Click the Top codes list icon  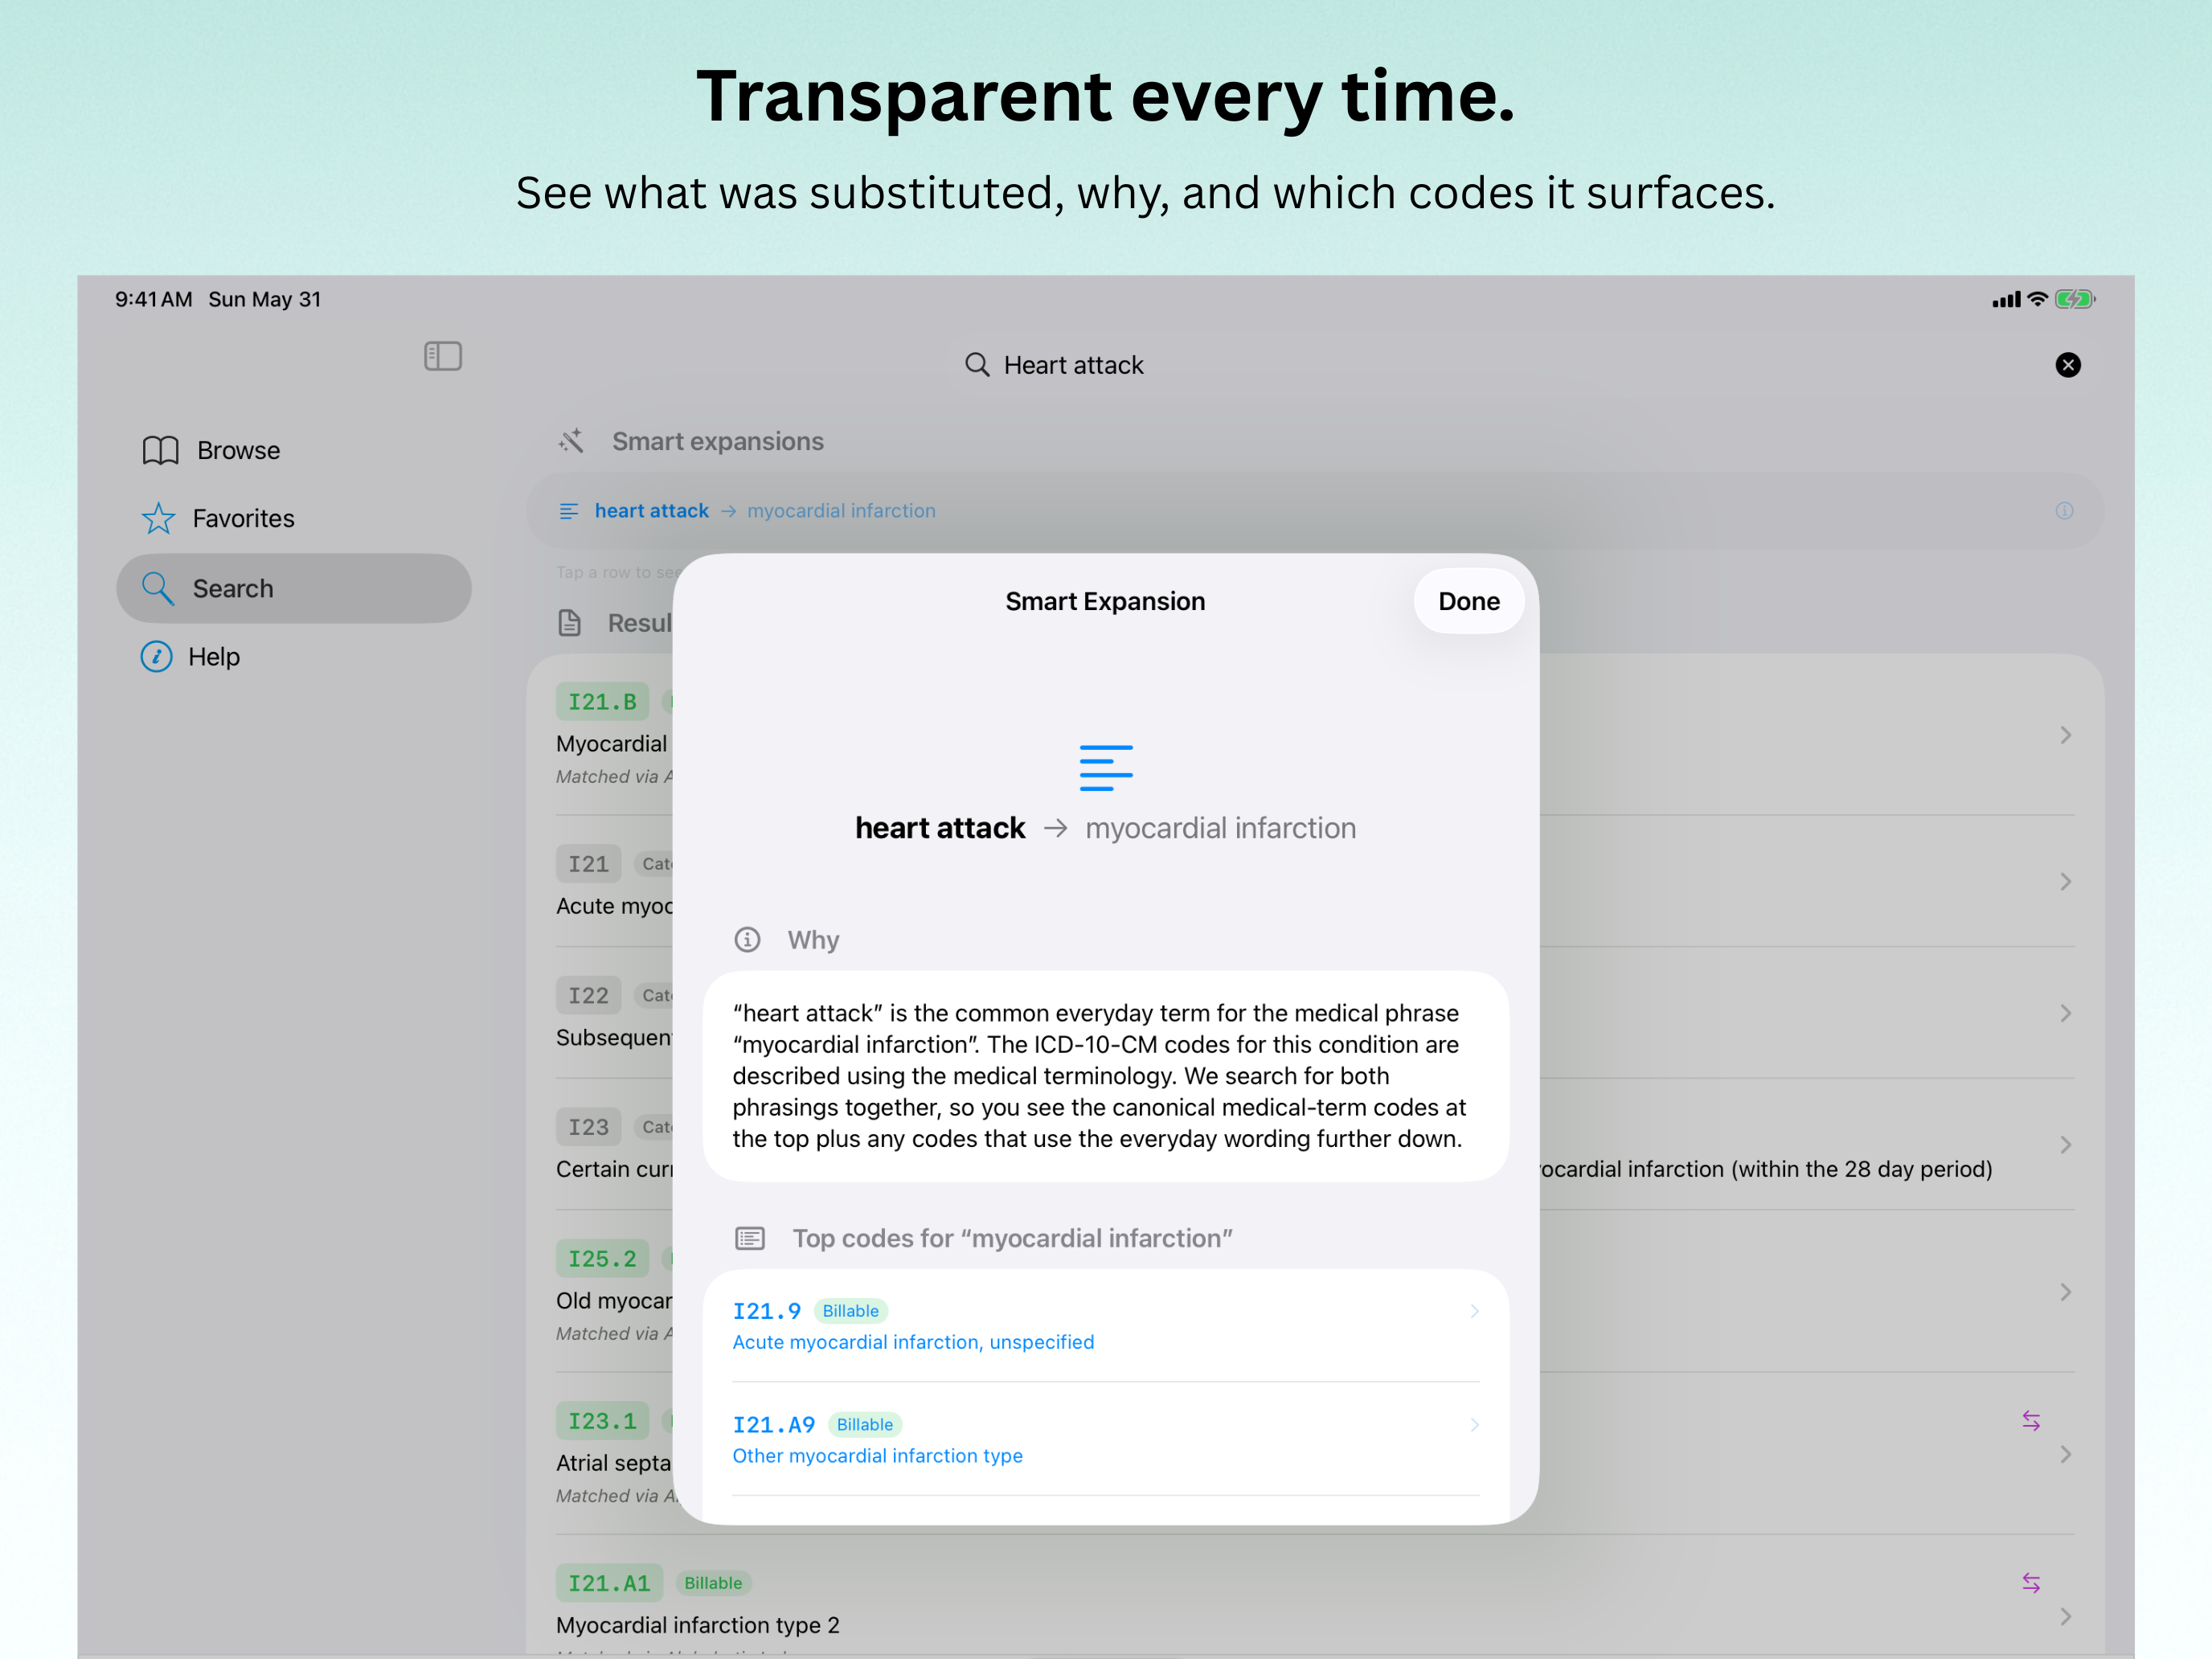click(750, 1238)
